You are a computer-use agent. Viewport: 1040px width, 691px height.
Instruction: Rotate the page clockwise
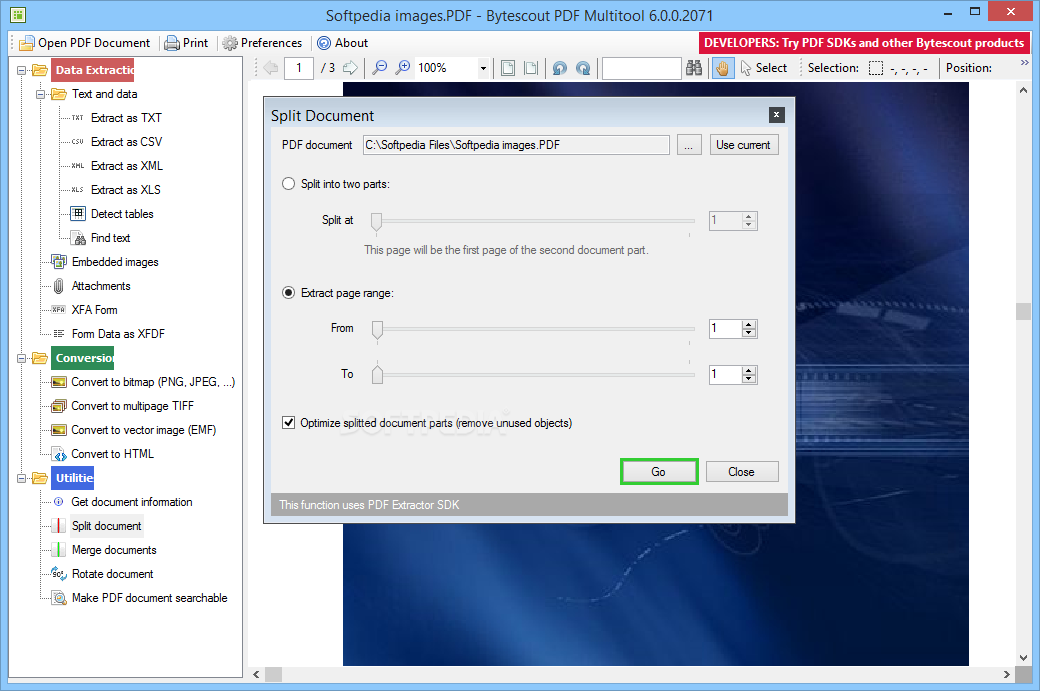coord(583,68)
